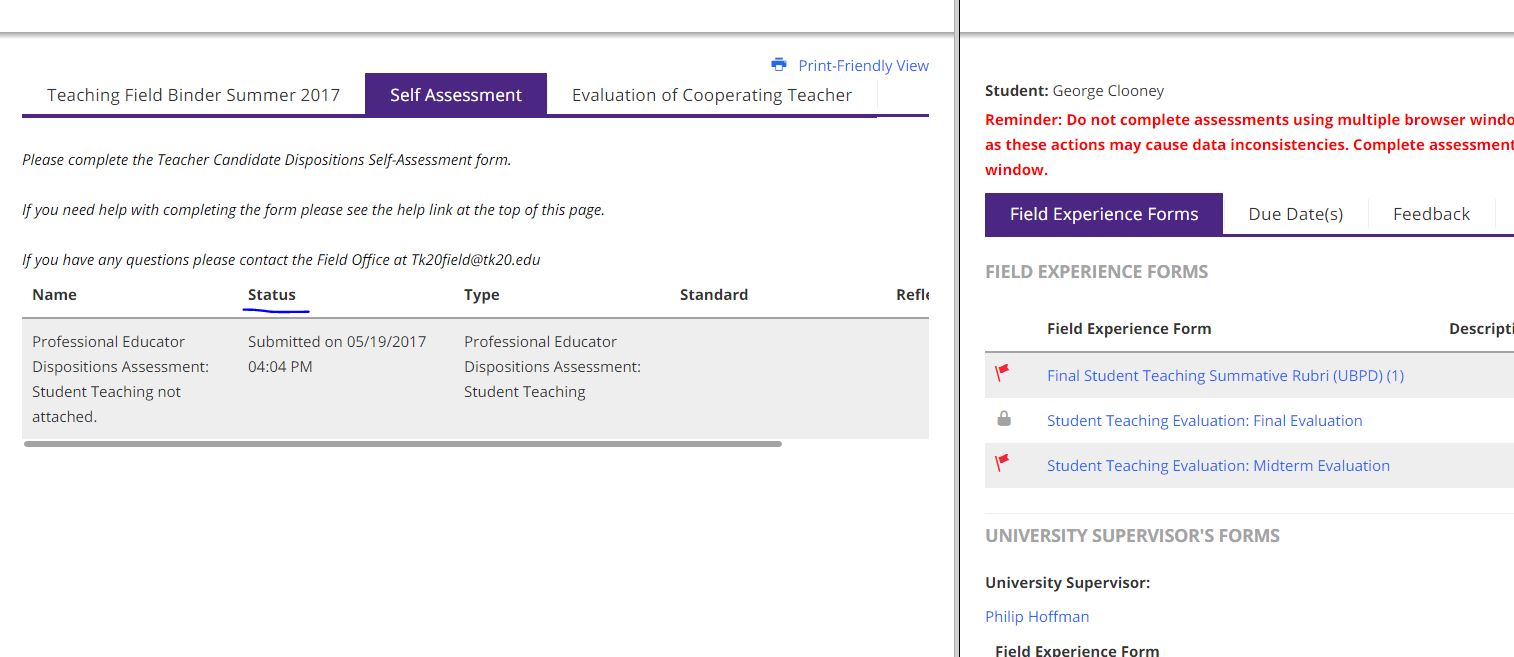The width and height of the screenshot is (1514, 657).
Task: Click the printer icon beside Print-Friendly View
Action: point(779,65)
